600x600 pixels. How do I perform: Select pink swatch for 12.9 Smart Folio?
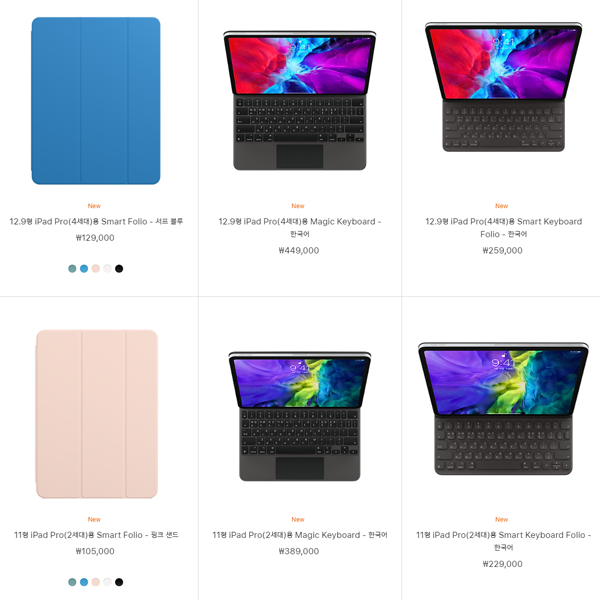[x=96, y=269]
